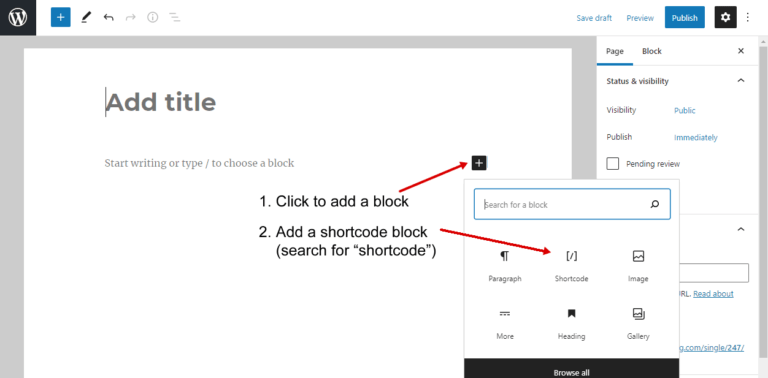The width and height of the screenshot is (768, 378).
Task: Open the WordPress logo menu
Action: [x=18, y=18]
